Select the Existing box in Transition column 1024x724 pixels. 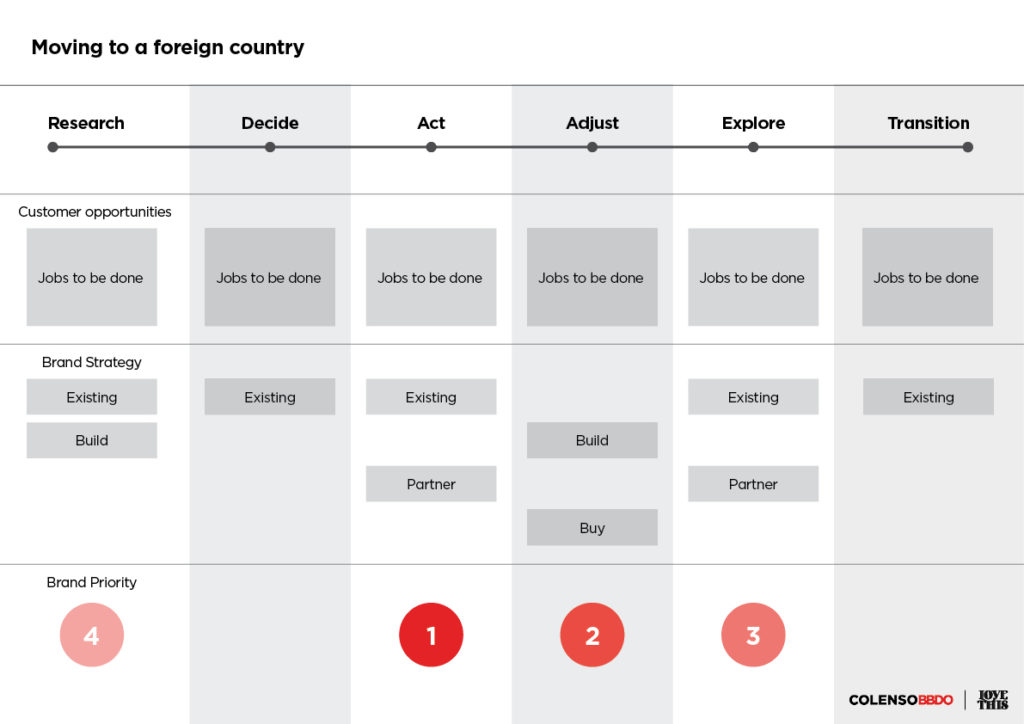pos(928,397)
